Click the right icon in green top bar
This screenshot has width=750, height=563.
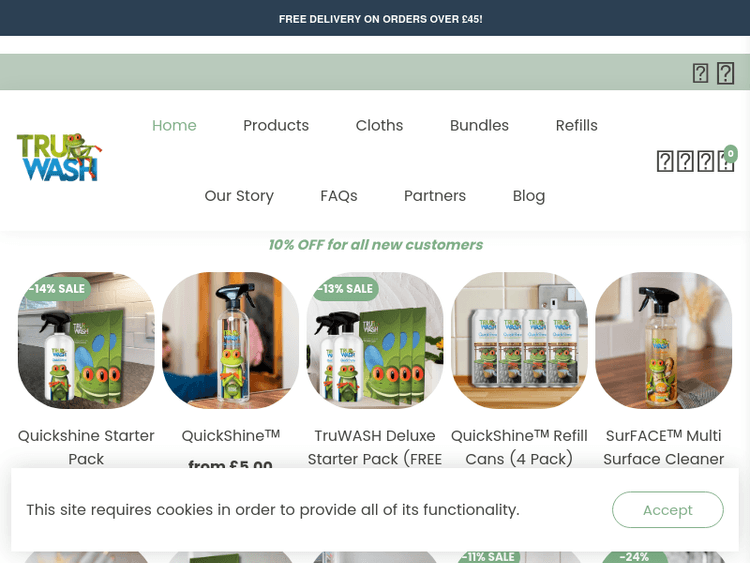tap(725, 73)
